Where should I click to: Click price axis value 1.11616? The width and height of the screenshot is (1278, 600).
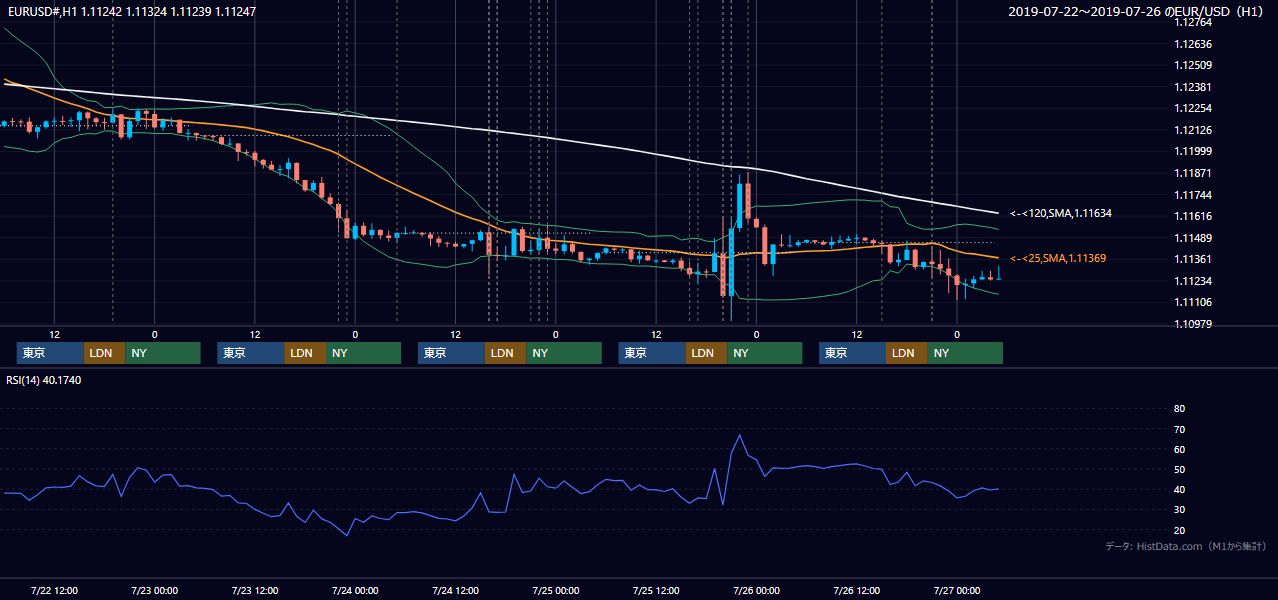pos(1193,216)
